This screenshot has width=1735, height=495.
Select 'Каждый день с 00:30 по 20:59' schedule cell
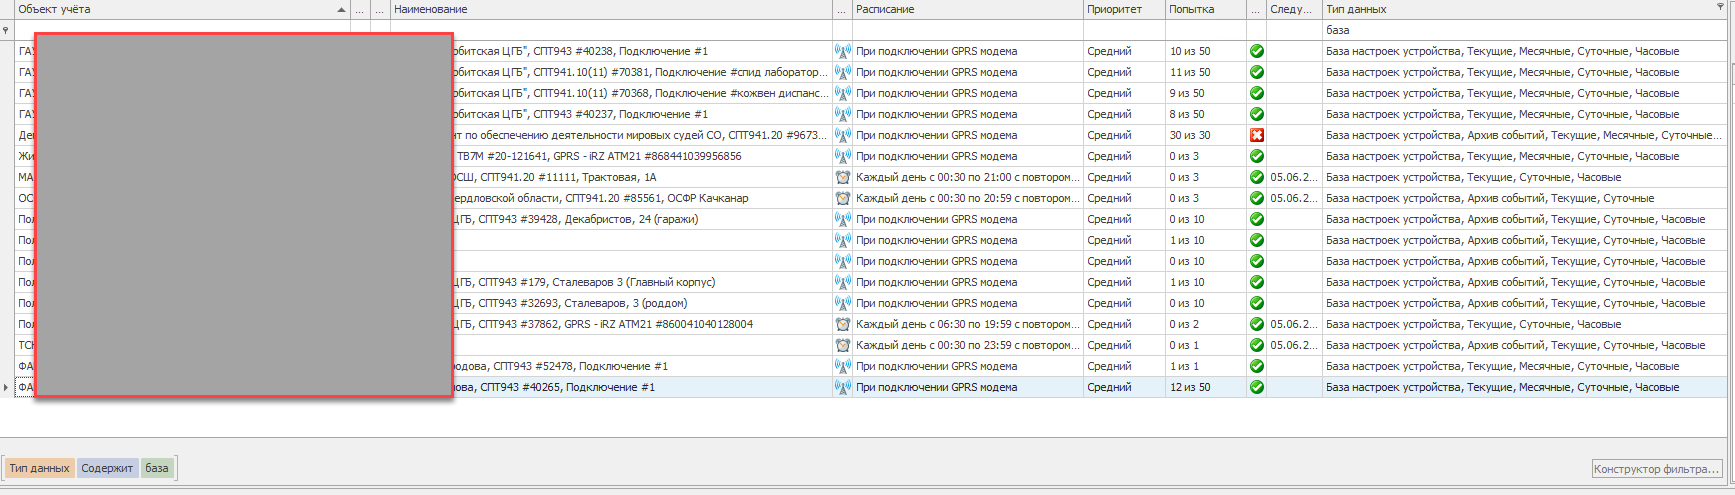(x=968, y=198)
